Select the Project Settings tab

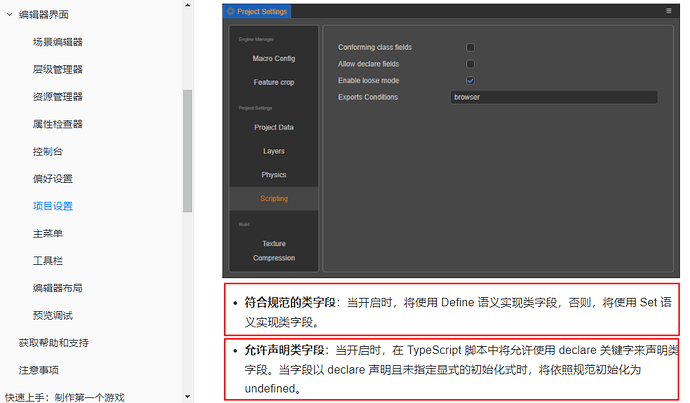(x=257, y=11)
